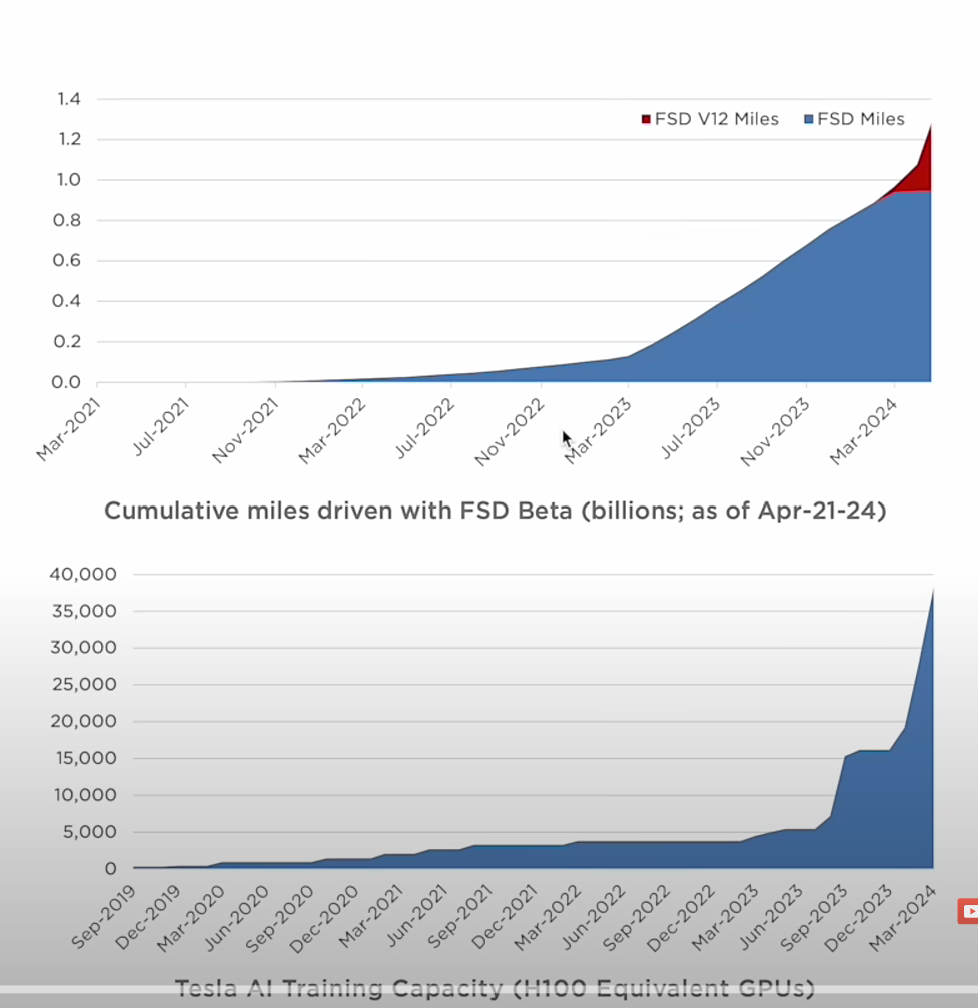This screenshot has width=978, height=1008.
Task: Click the '25,000' y-axis label
Action: coord(84,685)
